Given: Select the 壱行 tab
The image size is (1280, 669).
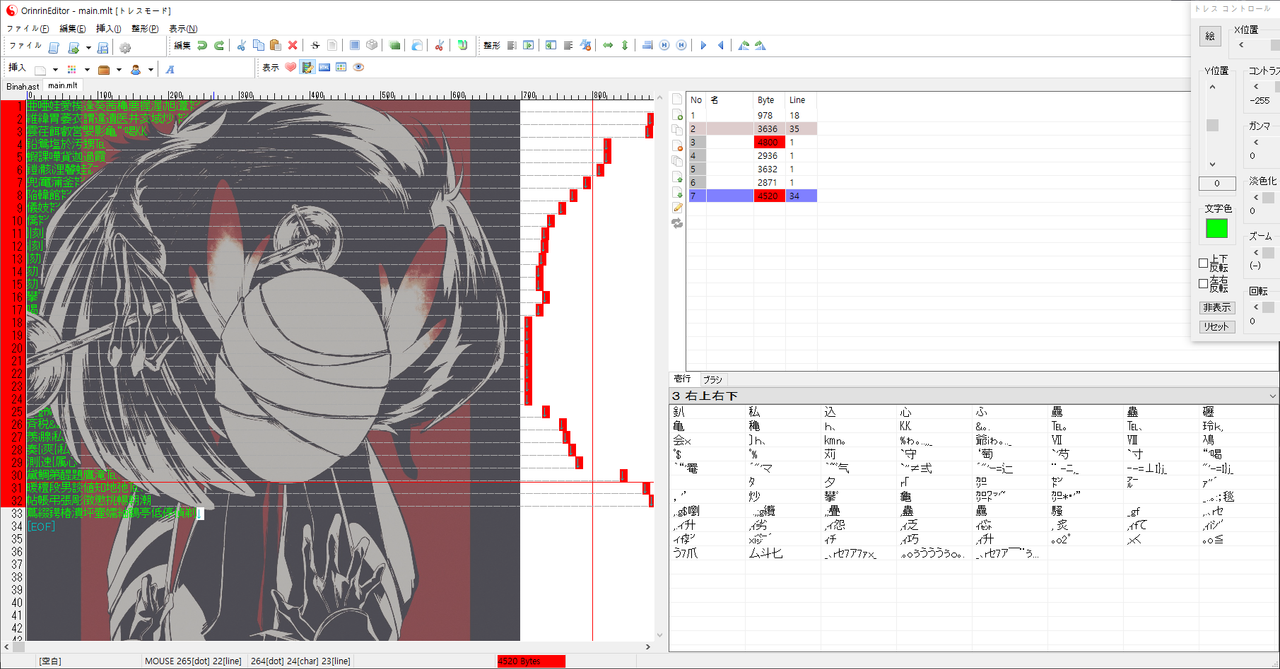Looking at the screenshot, I should point(683,379).
